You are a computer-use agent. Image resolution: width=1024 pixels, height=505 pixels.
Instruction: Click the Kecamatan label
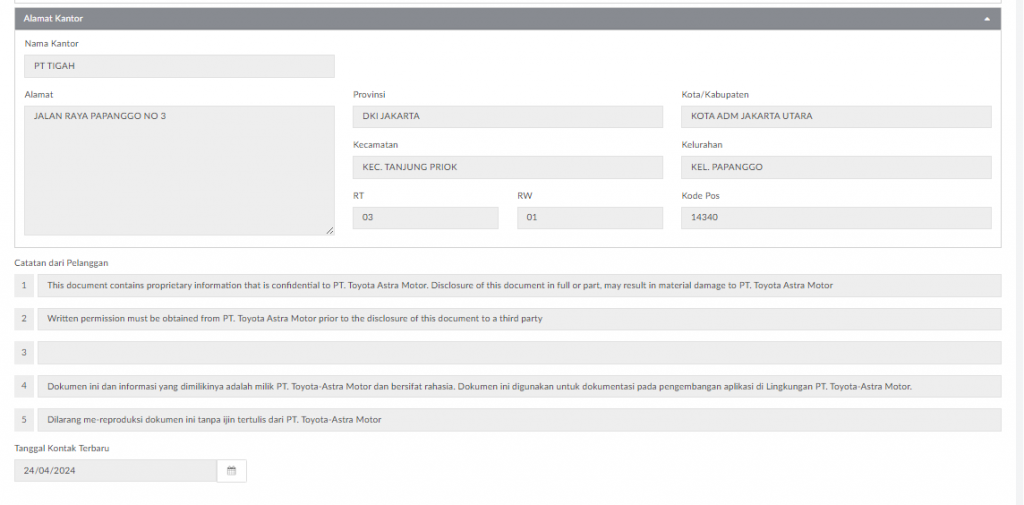pos(376,145)
